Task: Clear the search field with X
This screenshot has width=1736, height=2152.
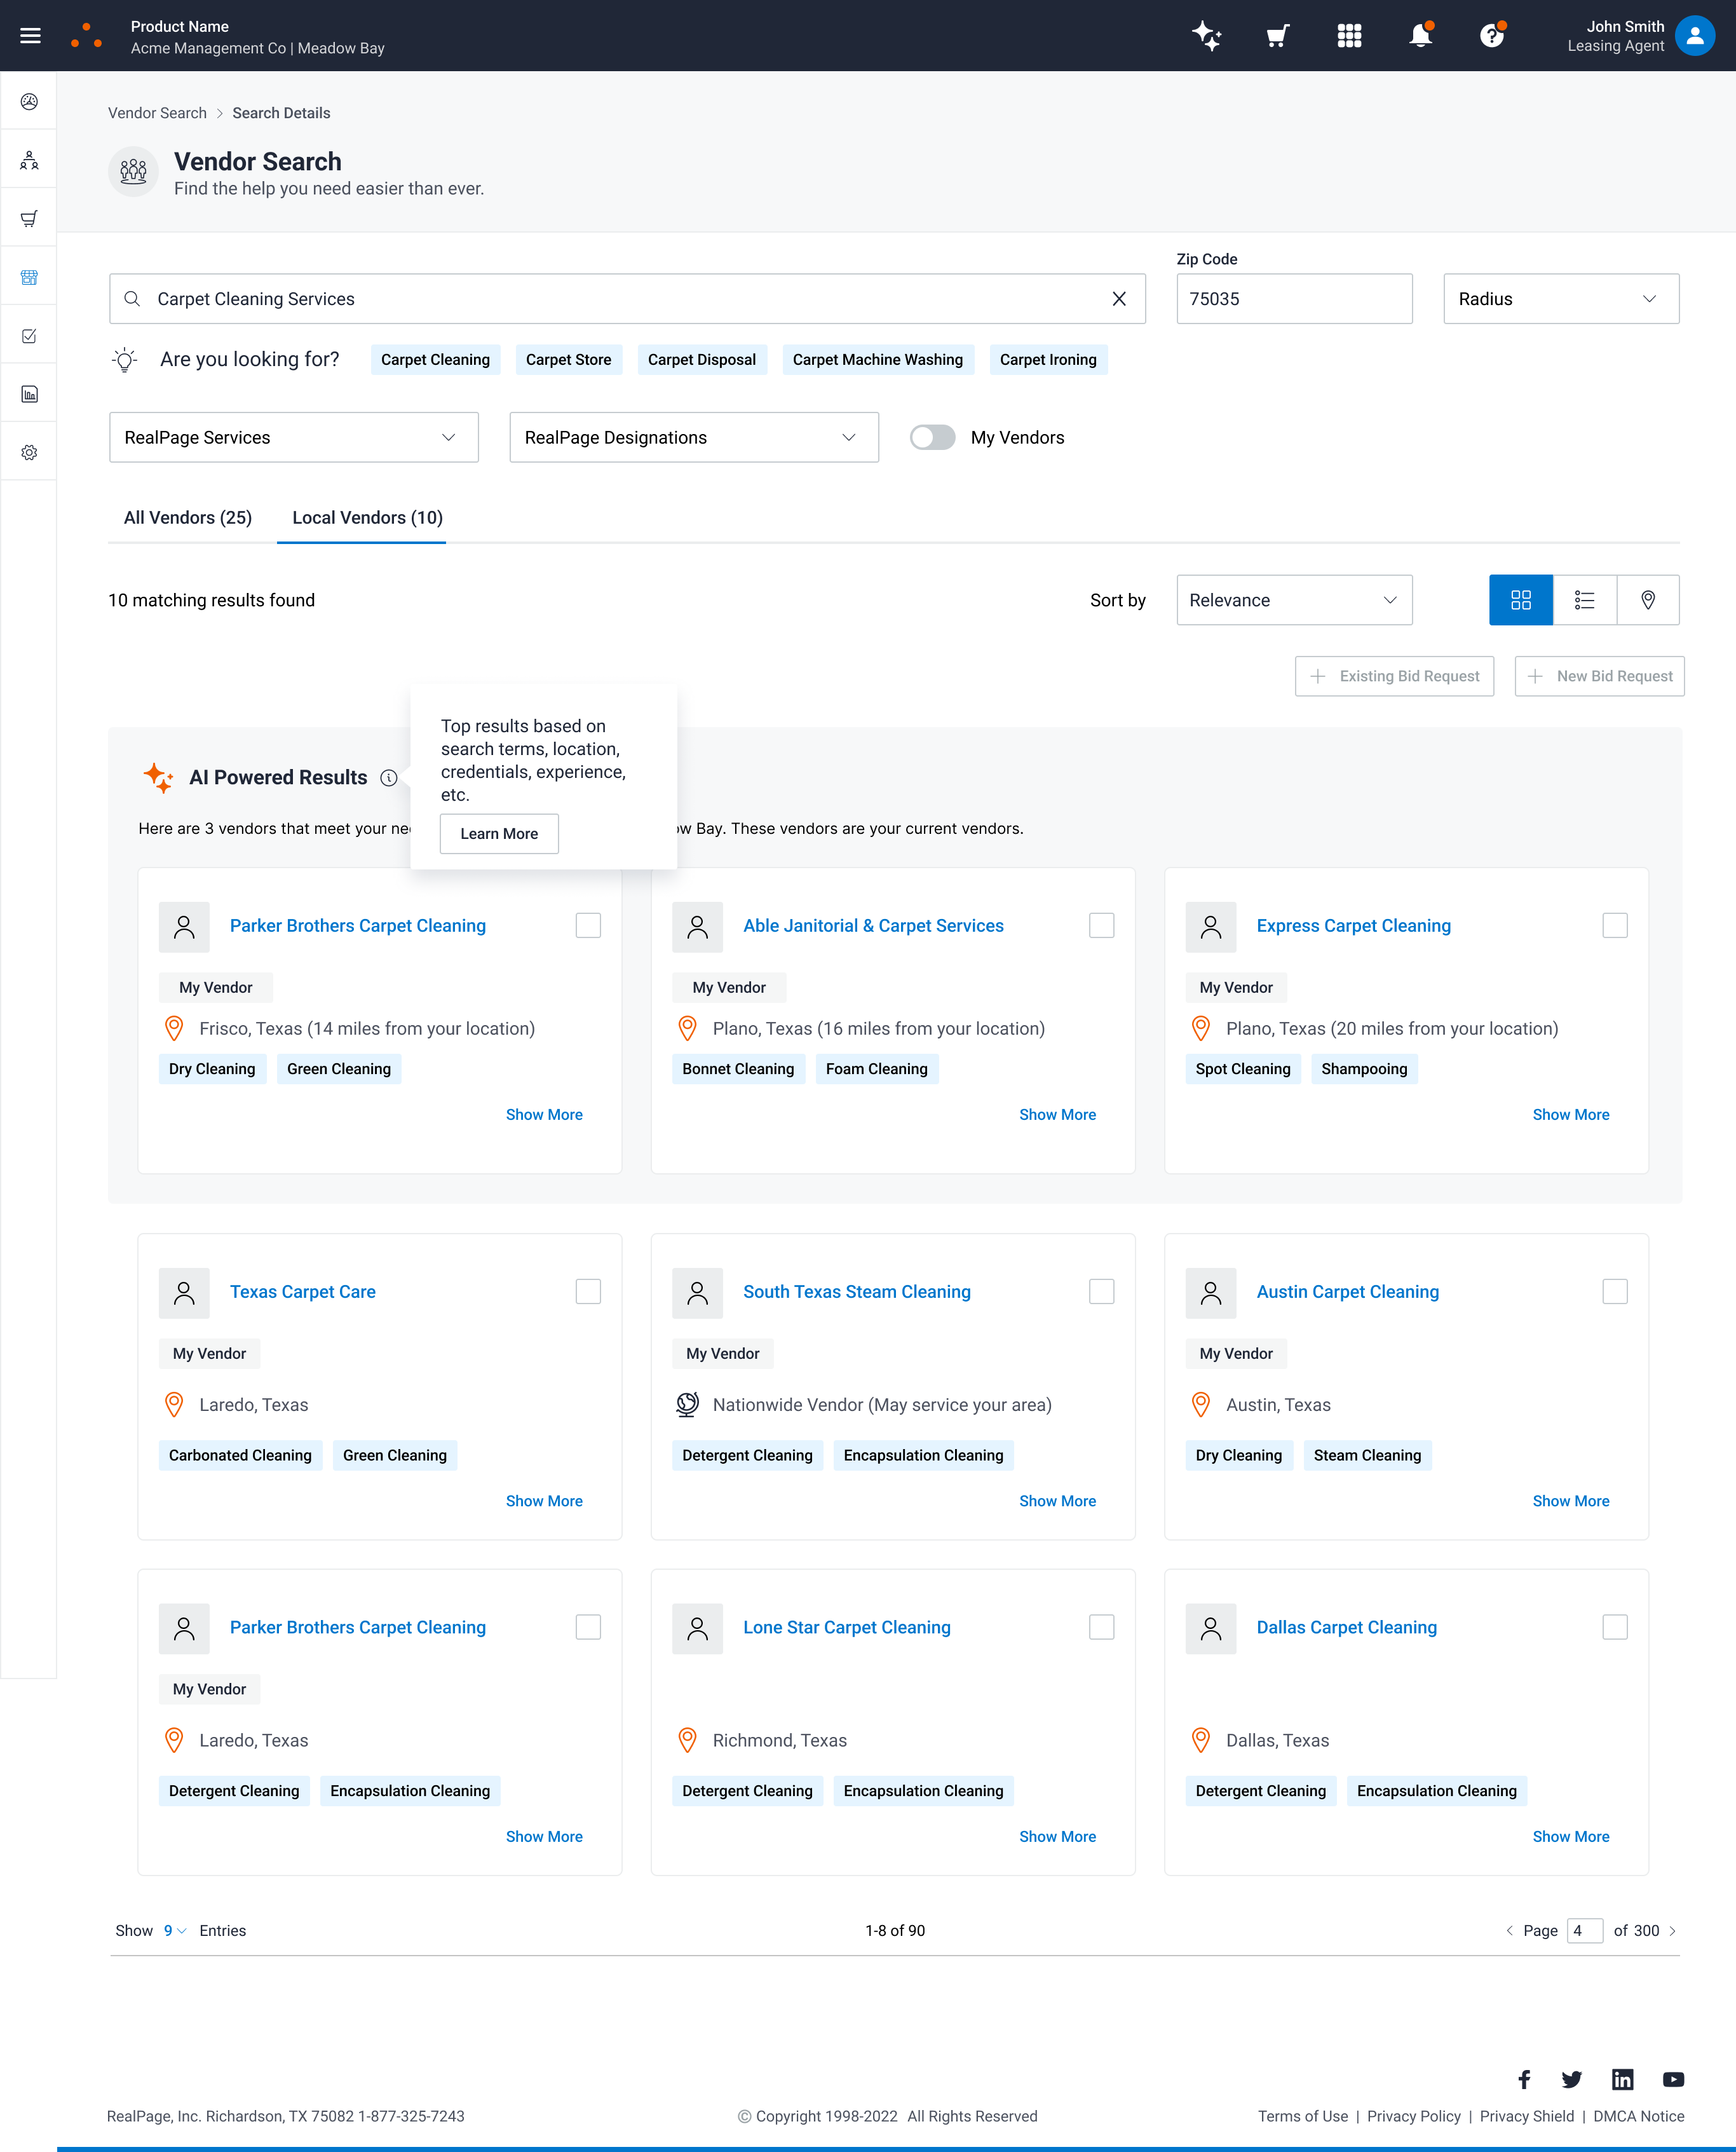Action: 1119,299
